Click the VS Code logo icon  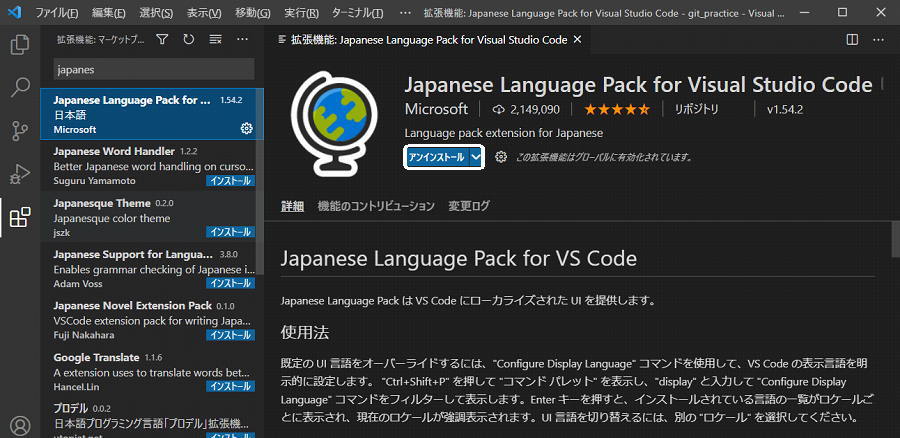click(14, 12)
